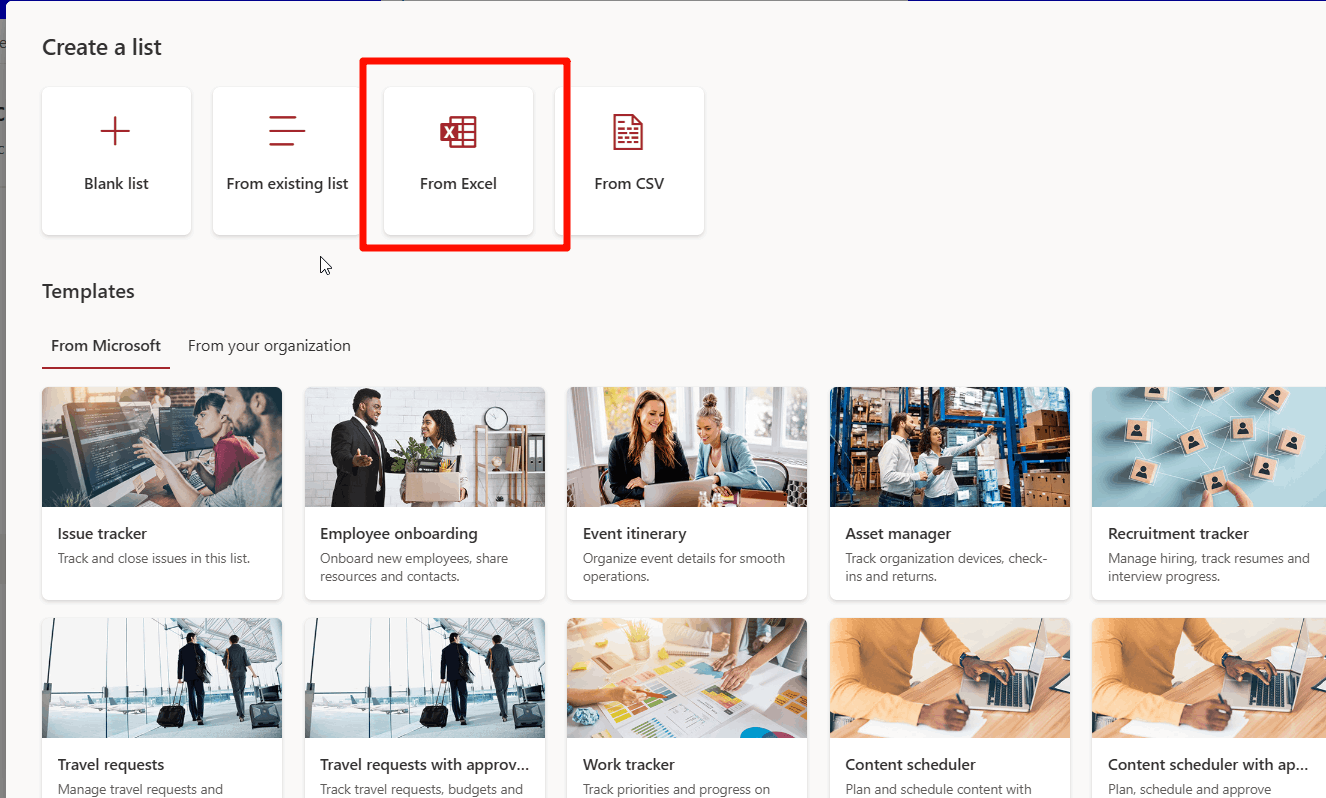1326x798 pixels.
Task: Click the CSV file icon
Action: point(629,131)
